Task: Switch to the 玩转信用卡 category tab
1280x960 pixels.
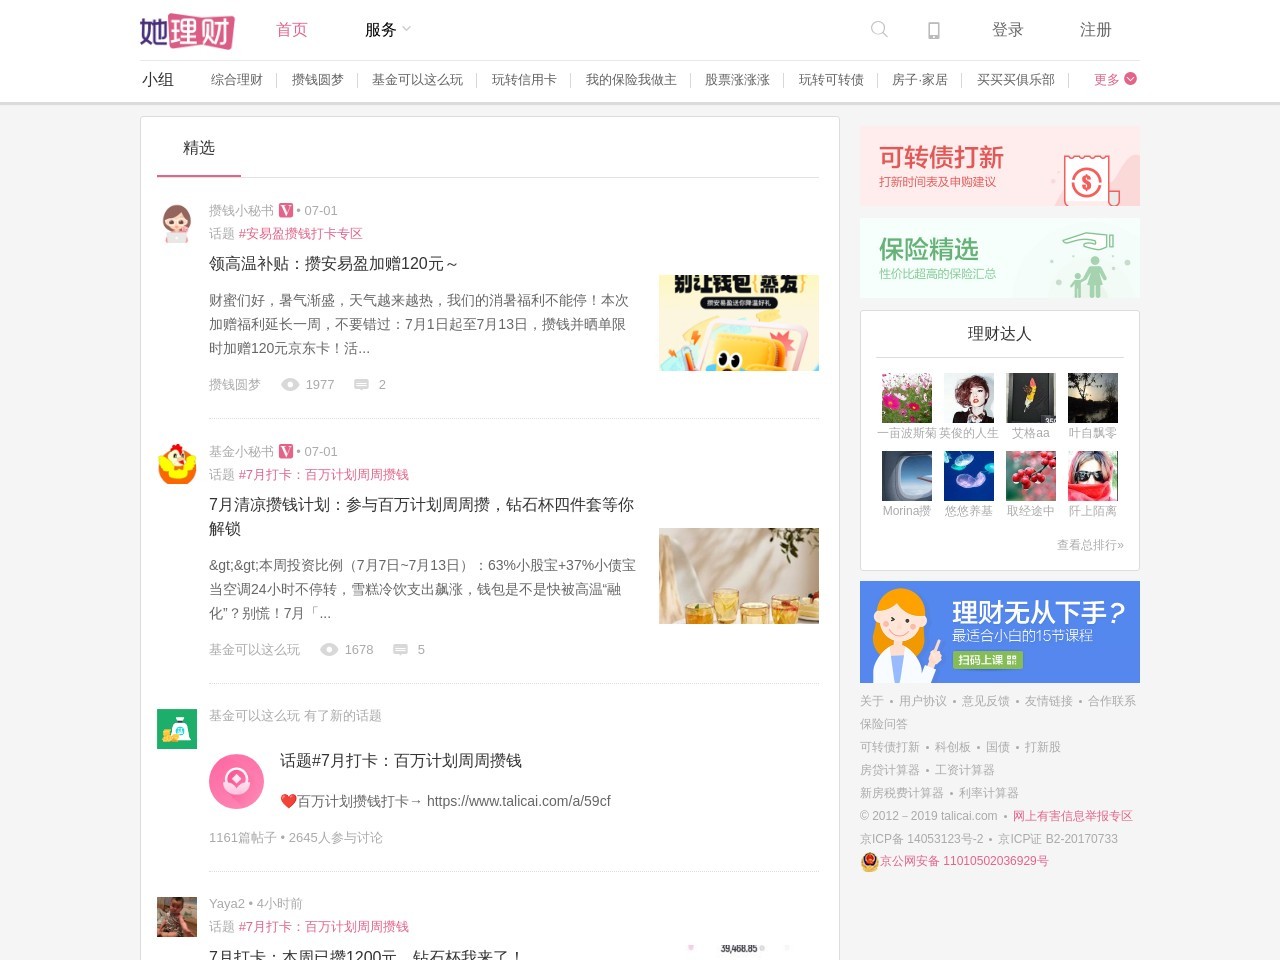Action: pos(524,80)
